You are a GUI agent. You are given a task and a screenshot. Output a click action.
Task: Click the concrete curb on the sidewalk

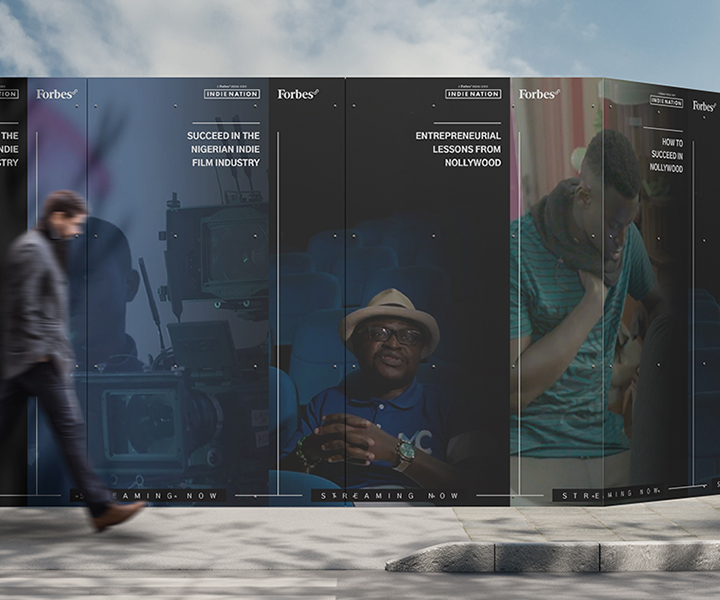click(550, 557)
